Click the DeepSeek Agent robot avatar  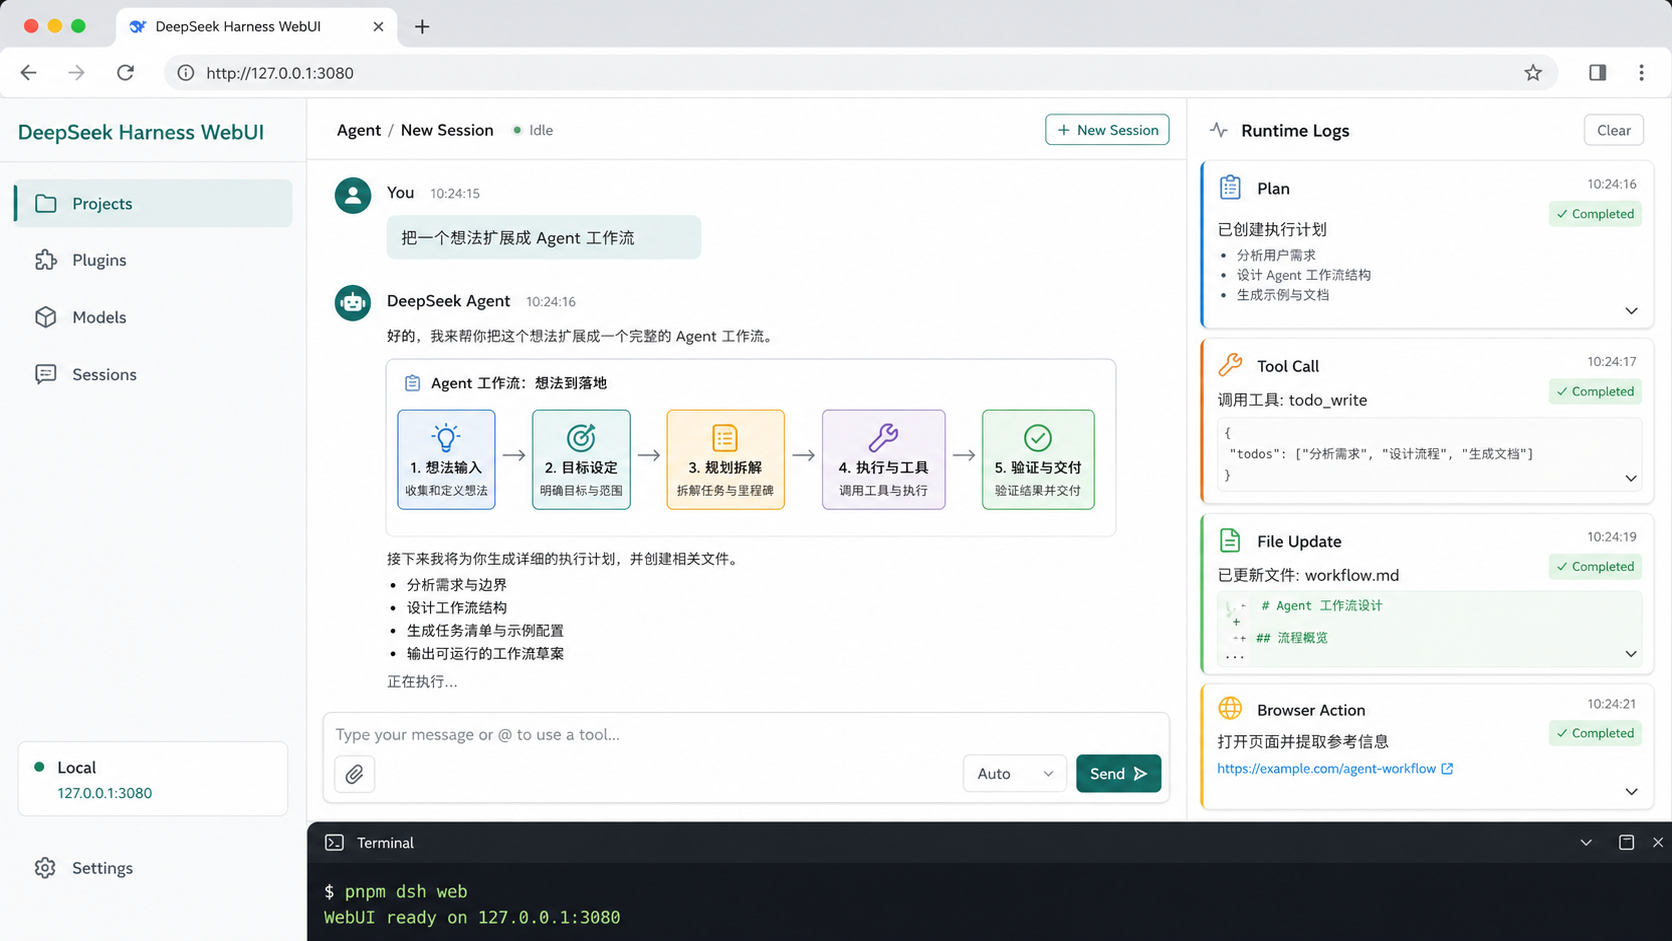(x=353, y=302)
